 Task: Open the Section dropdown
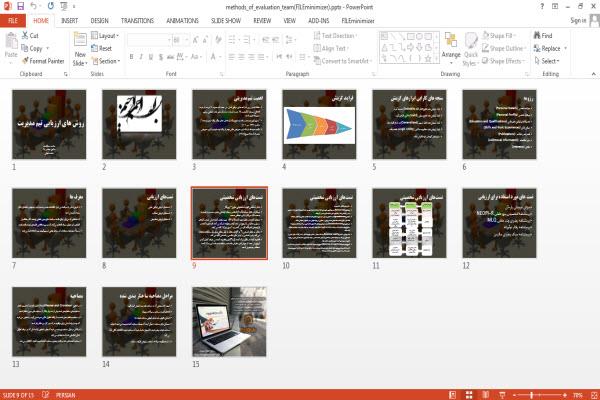pos(106,61)
